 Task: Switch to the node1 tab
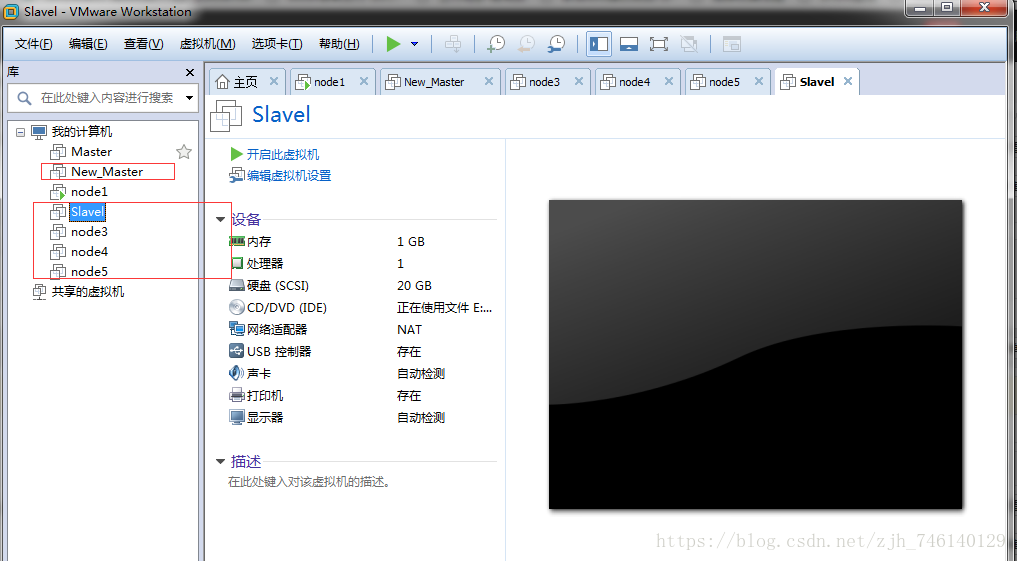329,82
